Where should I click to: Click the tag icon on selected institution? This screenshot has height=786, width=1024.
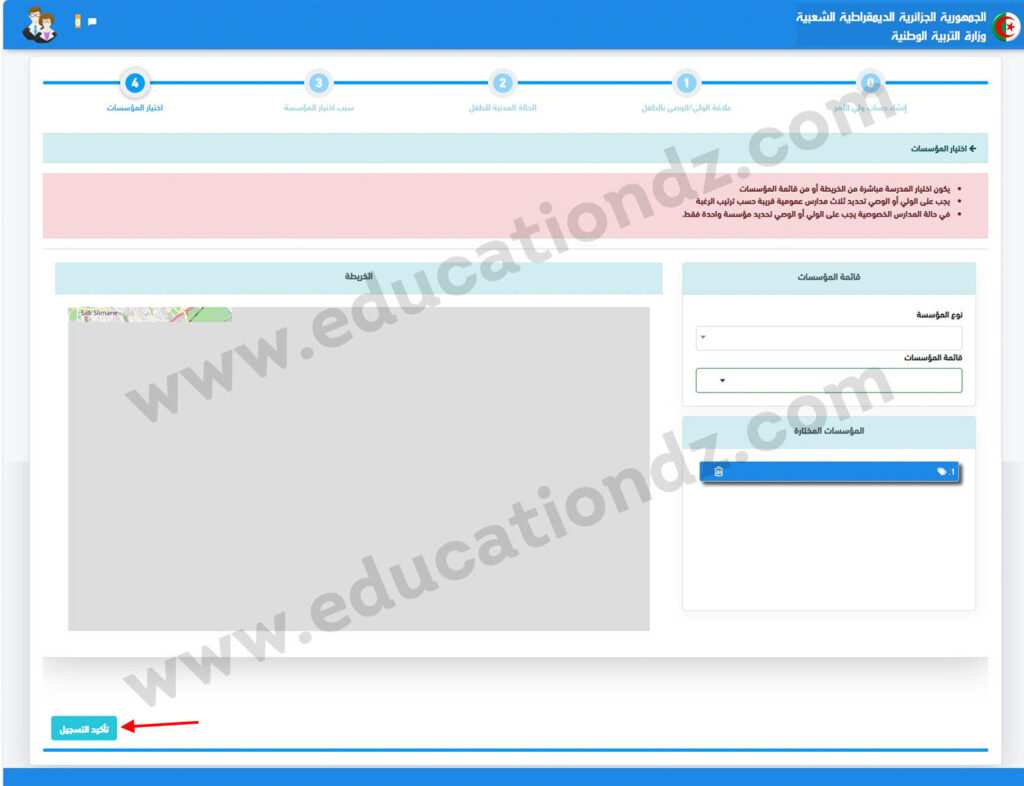click(942, 471)
